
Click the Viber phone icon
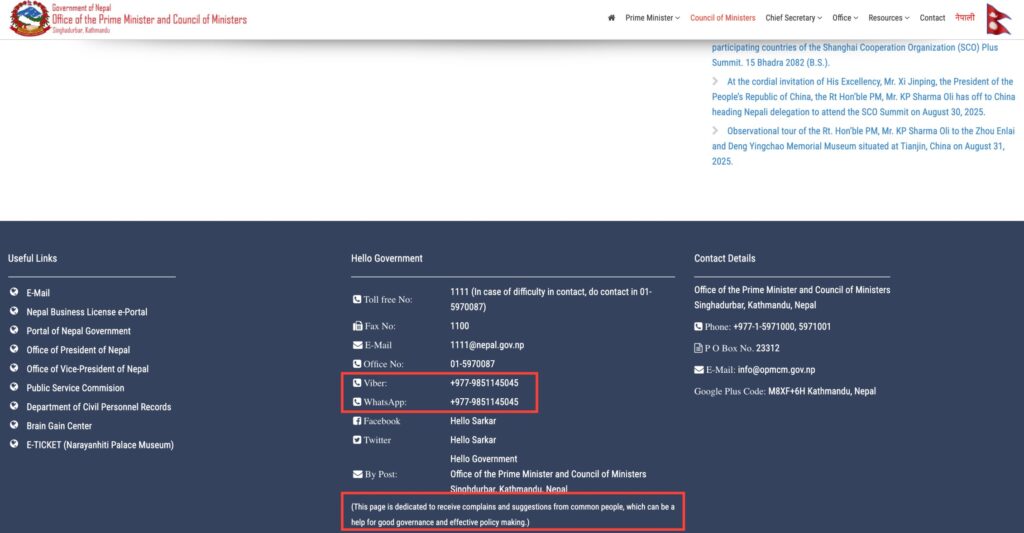point(357,383)
